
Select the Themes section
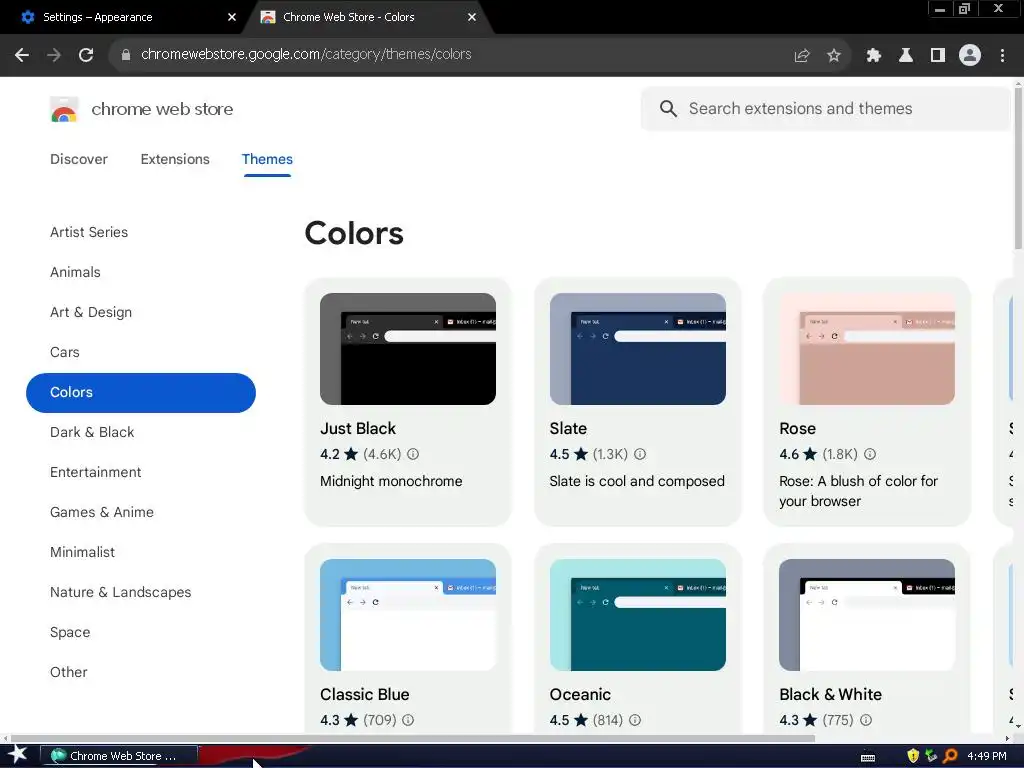click(267, 159)
